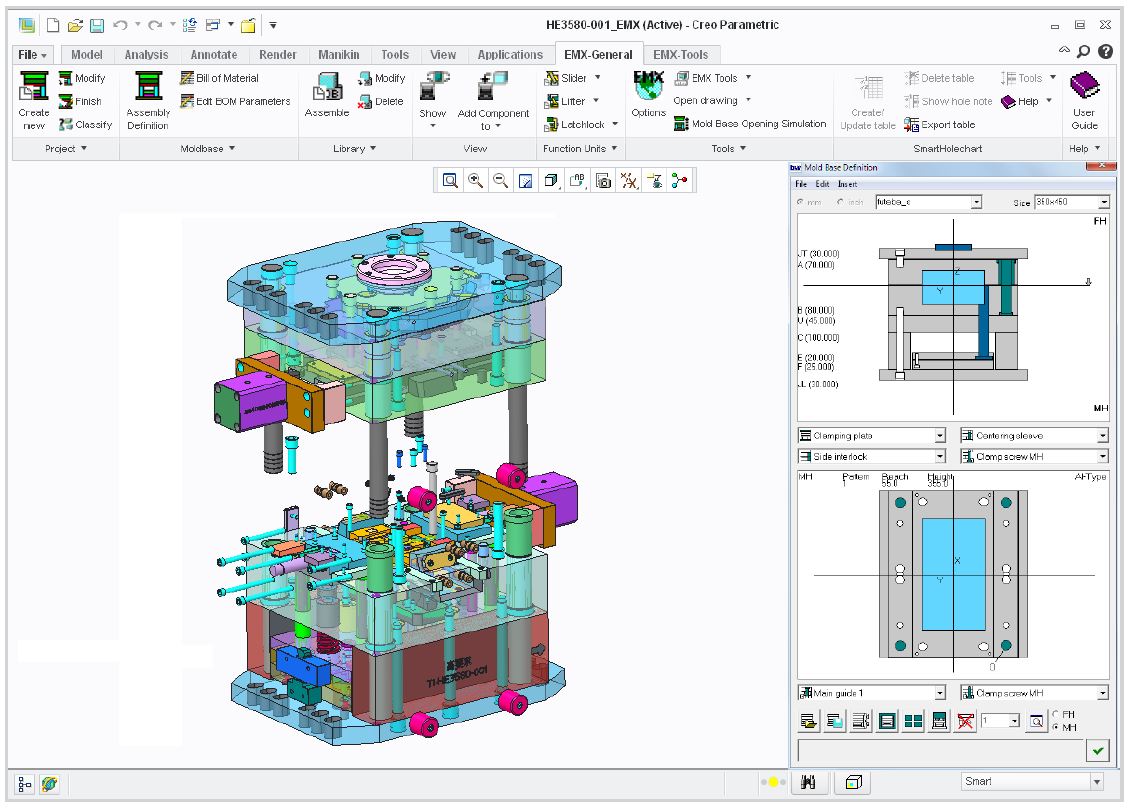Open the Size 350x450 dropdown
Image resolution: width=1129 pixels, height=810 pixels.
click(1102, 202)
